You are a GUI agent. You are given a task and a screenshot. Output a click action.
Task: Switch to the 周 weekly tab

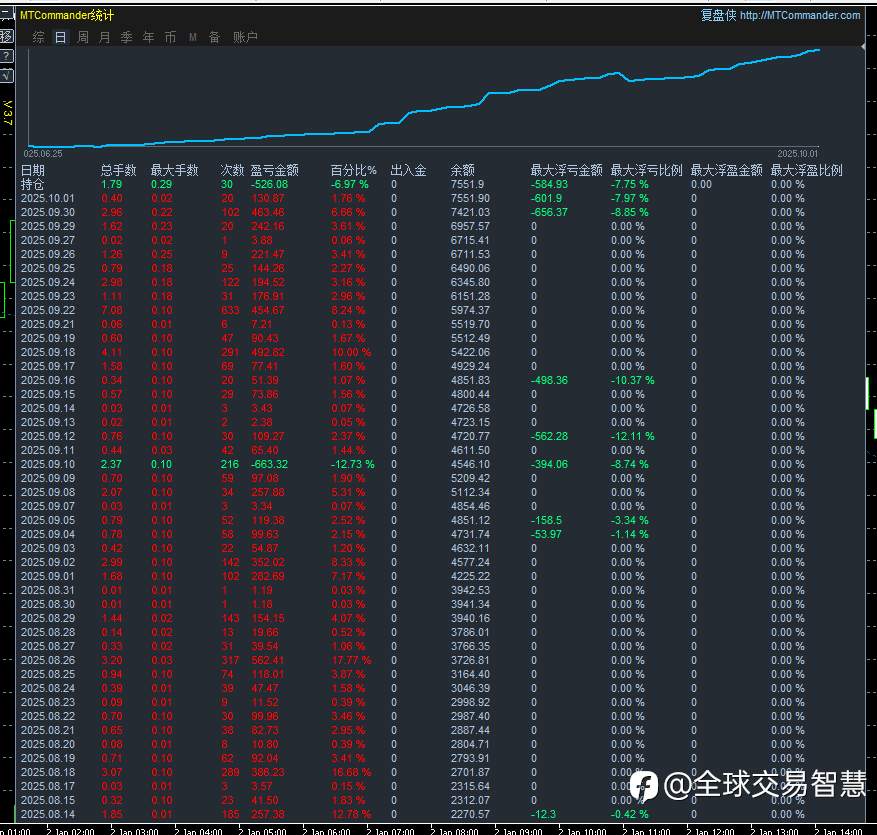pos(83,37)
